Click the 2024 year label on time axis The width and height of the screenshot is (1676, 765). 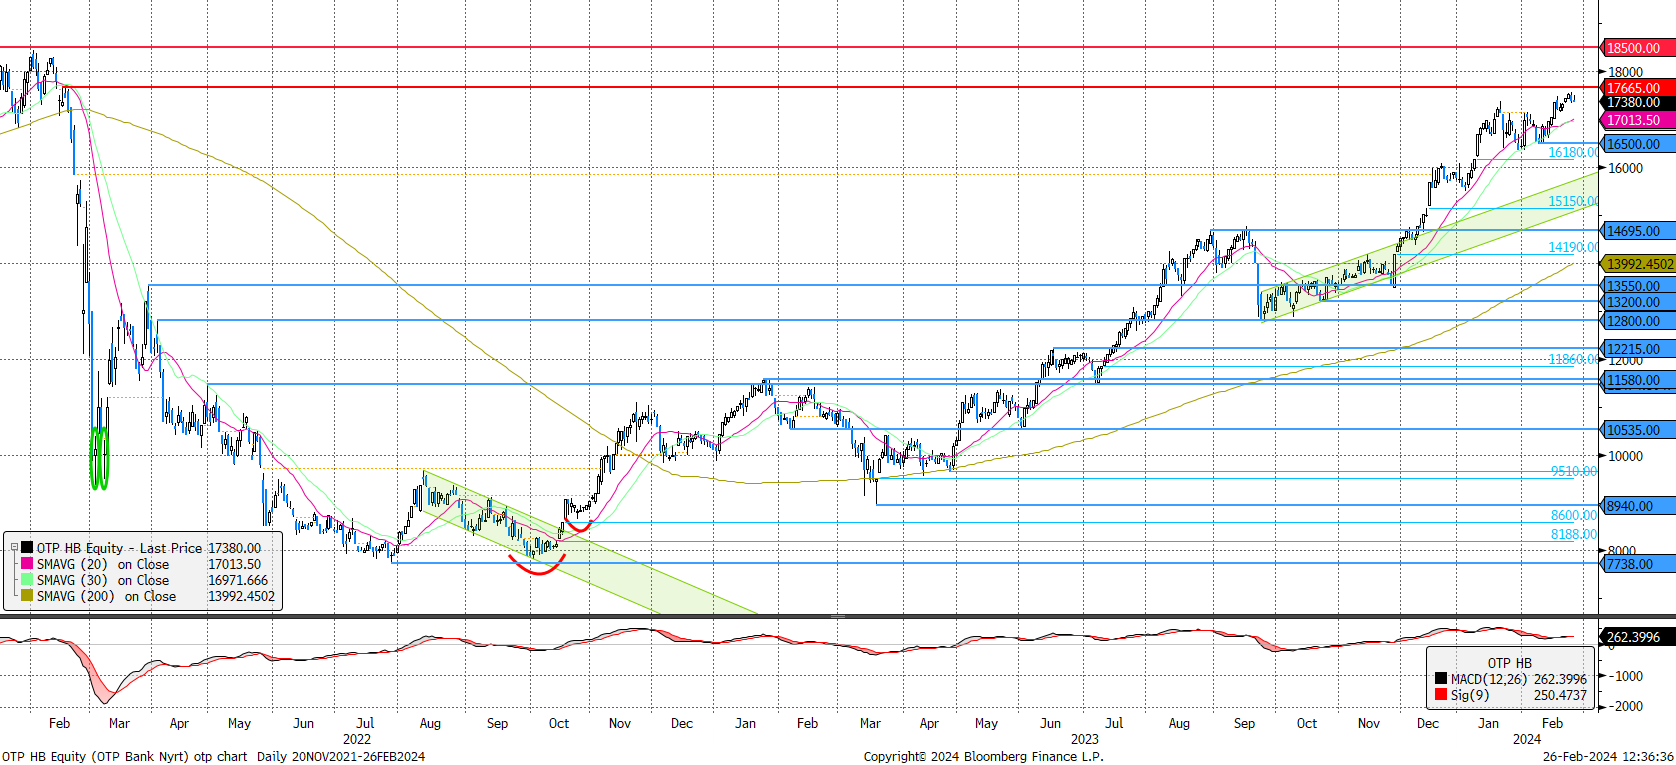[x=1527, y=739]
